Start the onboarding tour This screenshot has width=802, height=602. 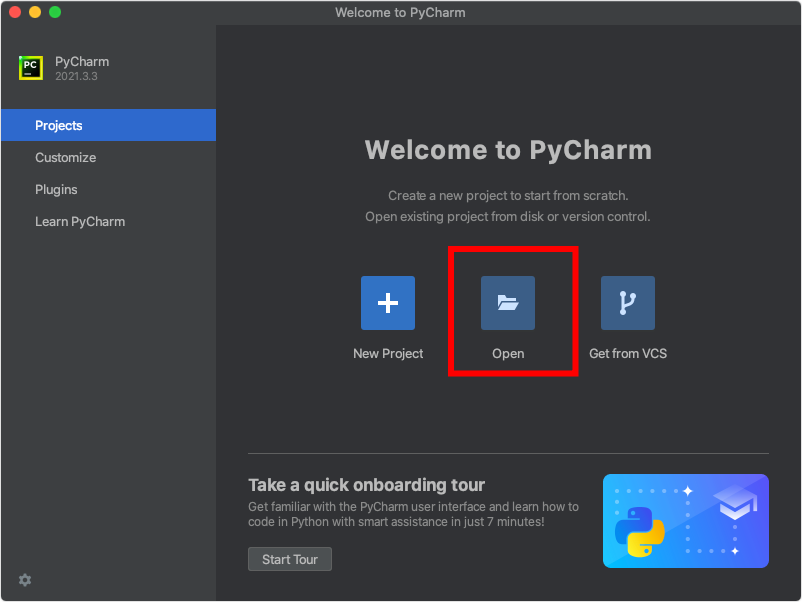coord(289,559)
